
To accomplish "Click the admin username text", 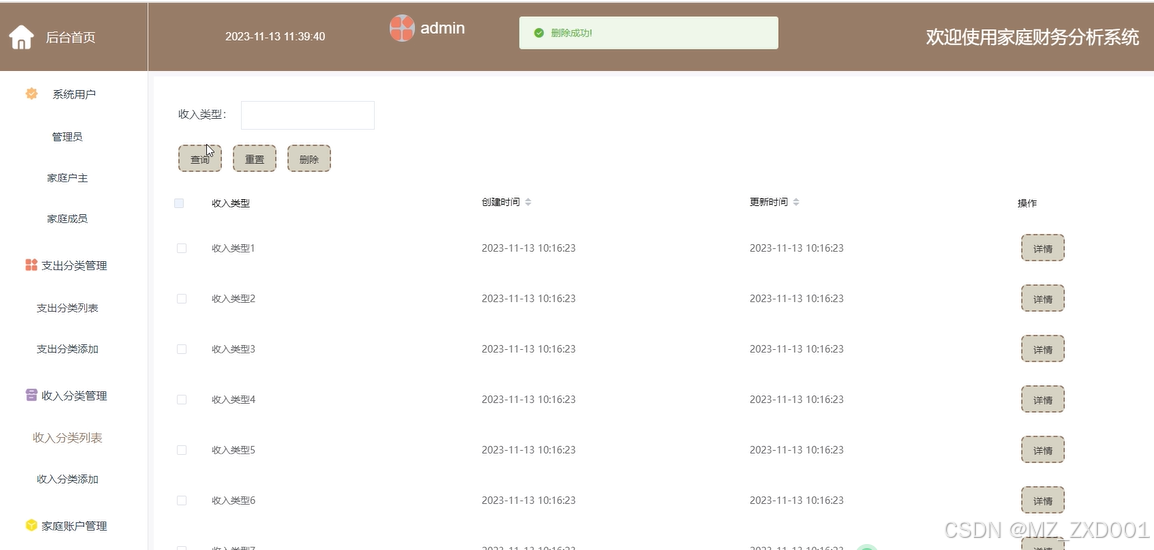I will tap(442, 28).
